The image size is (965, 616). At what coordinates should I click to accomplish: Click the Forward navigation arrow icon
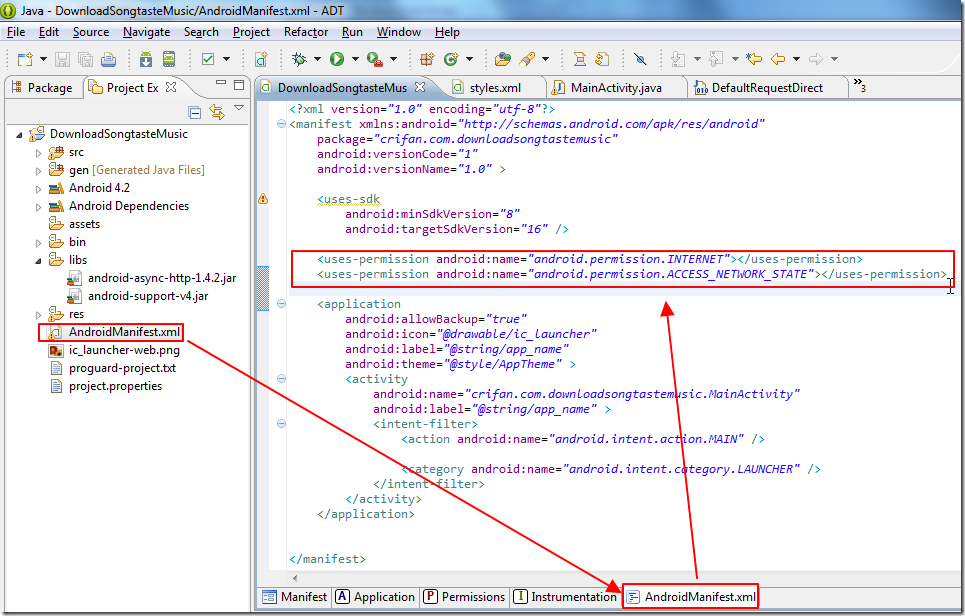coord(816,59)
